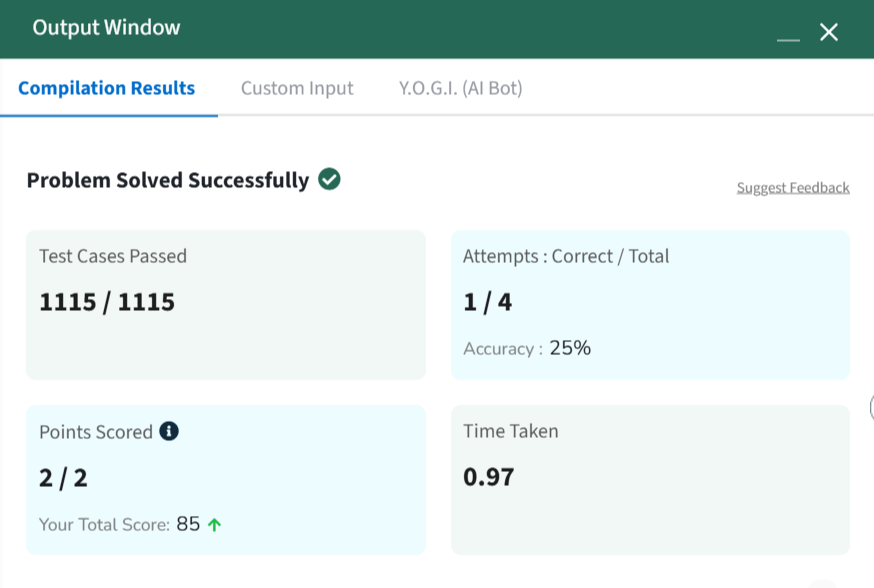Click the Suggest Feedback link

click(793, 188)
